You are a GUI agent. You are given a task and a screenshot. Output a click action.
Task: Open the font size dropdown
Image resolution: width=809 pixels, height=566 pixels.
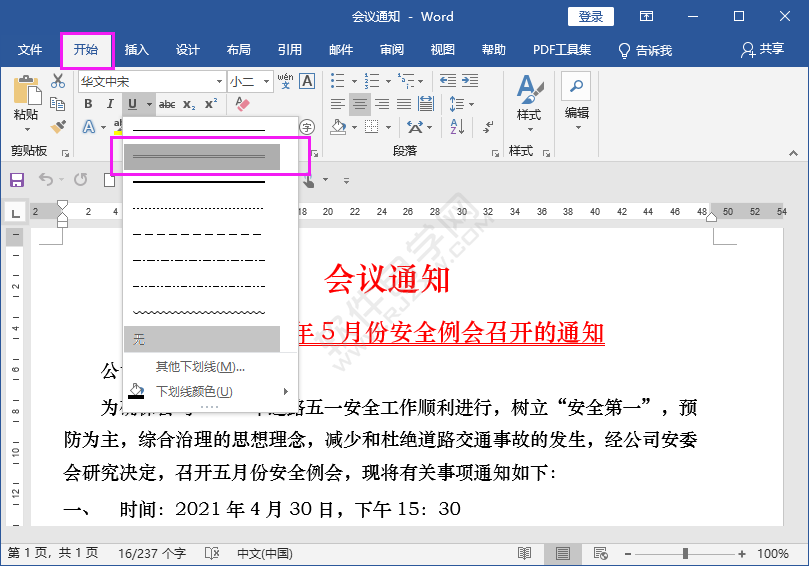[x=266, y=82]
